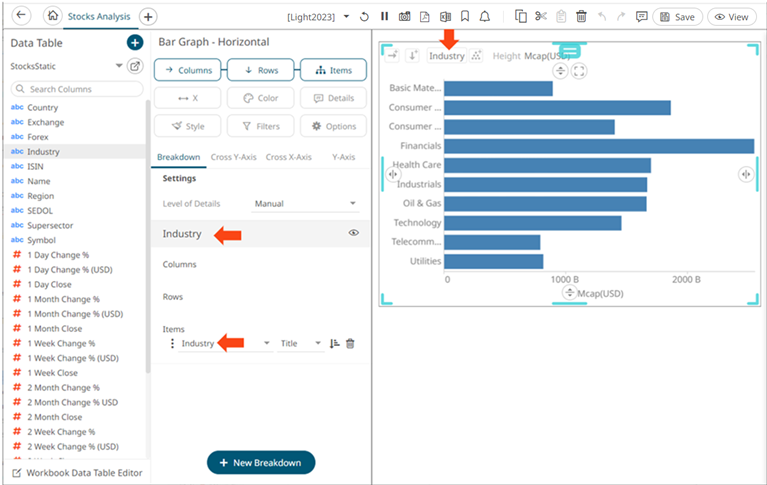Click the pause icon in the toolbar
Screen dimensions: 767x485
point(384,17)
